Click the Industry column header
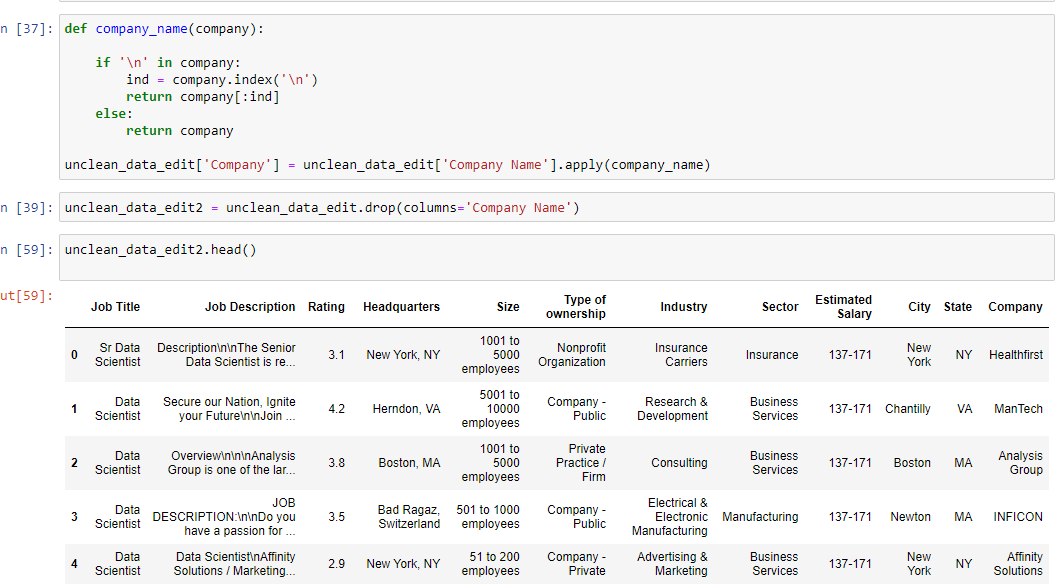This screenshot has height=587, width=1060. click(x=683, y=306)
